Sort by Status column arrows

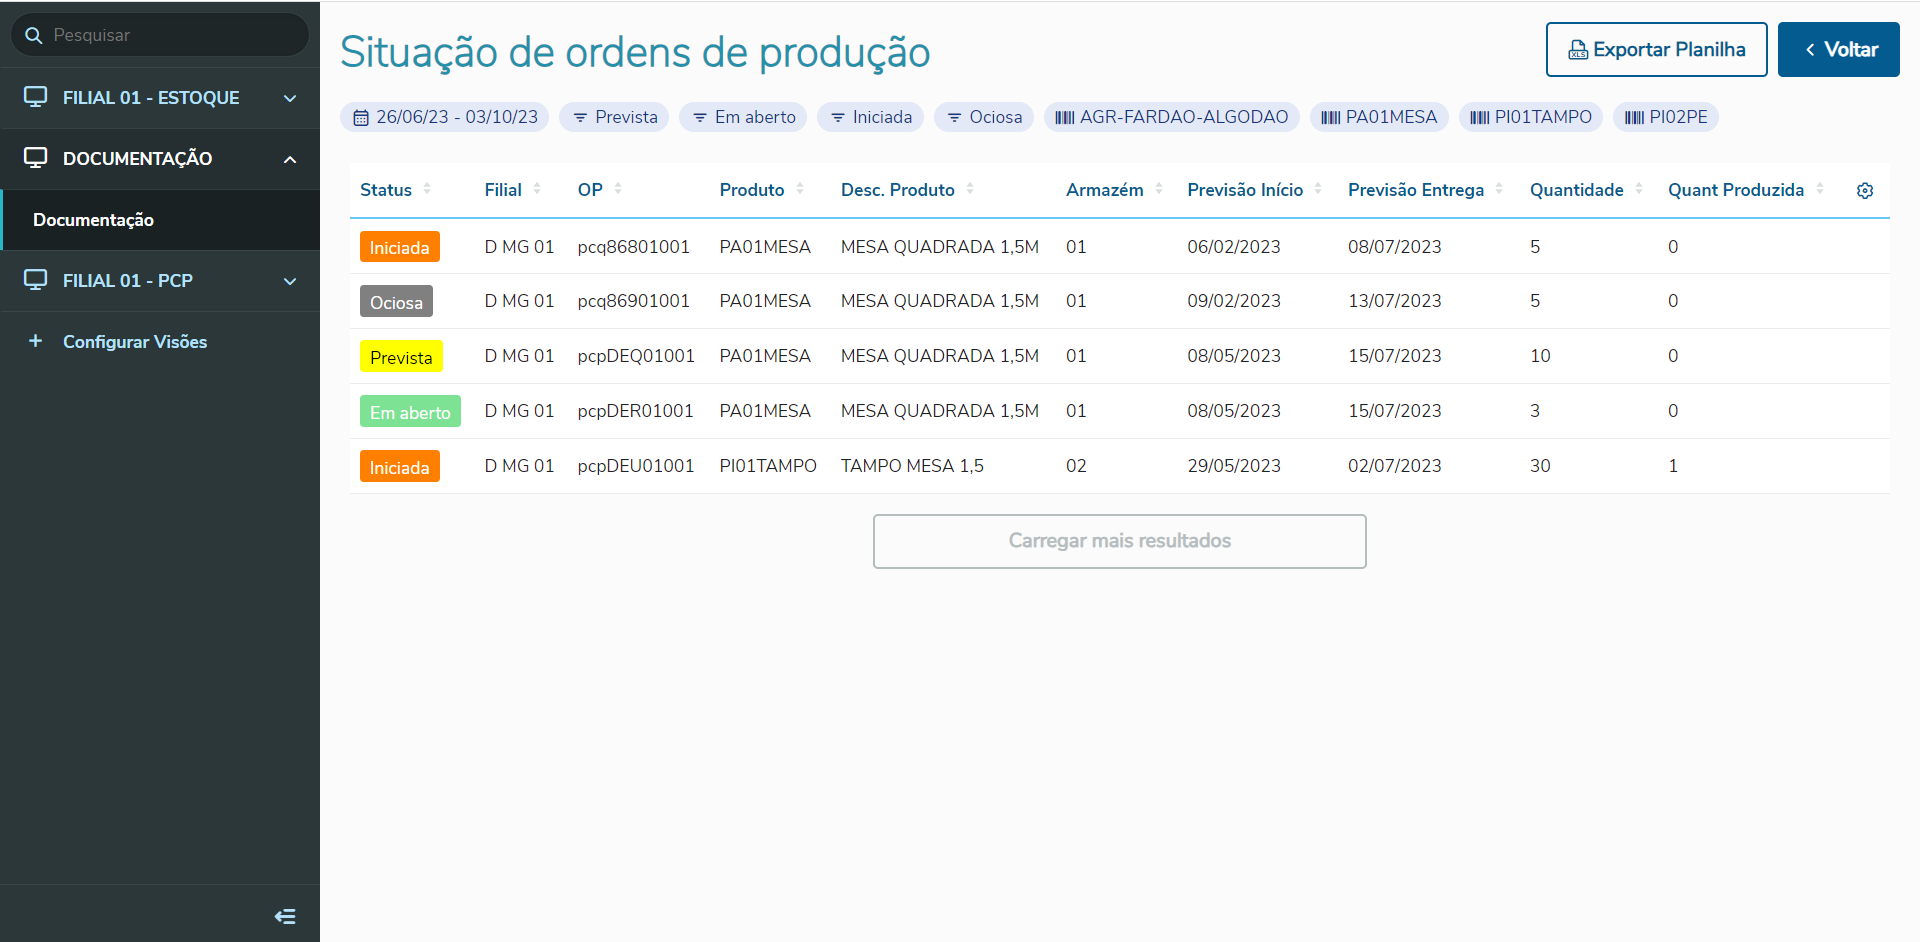click(x=427, y=188)
